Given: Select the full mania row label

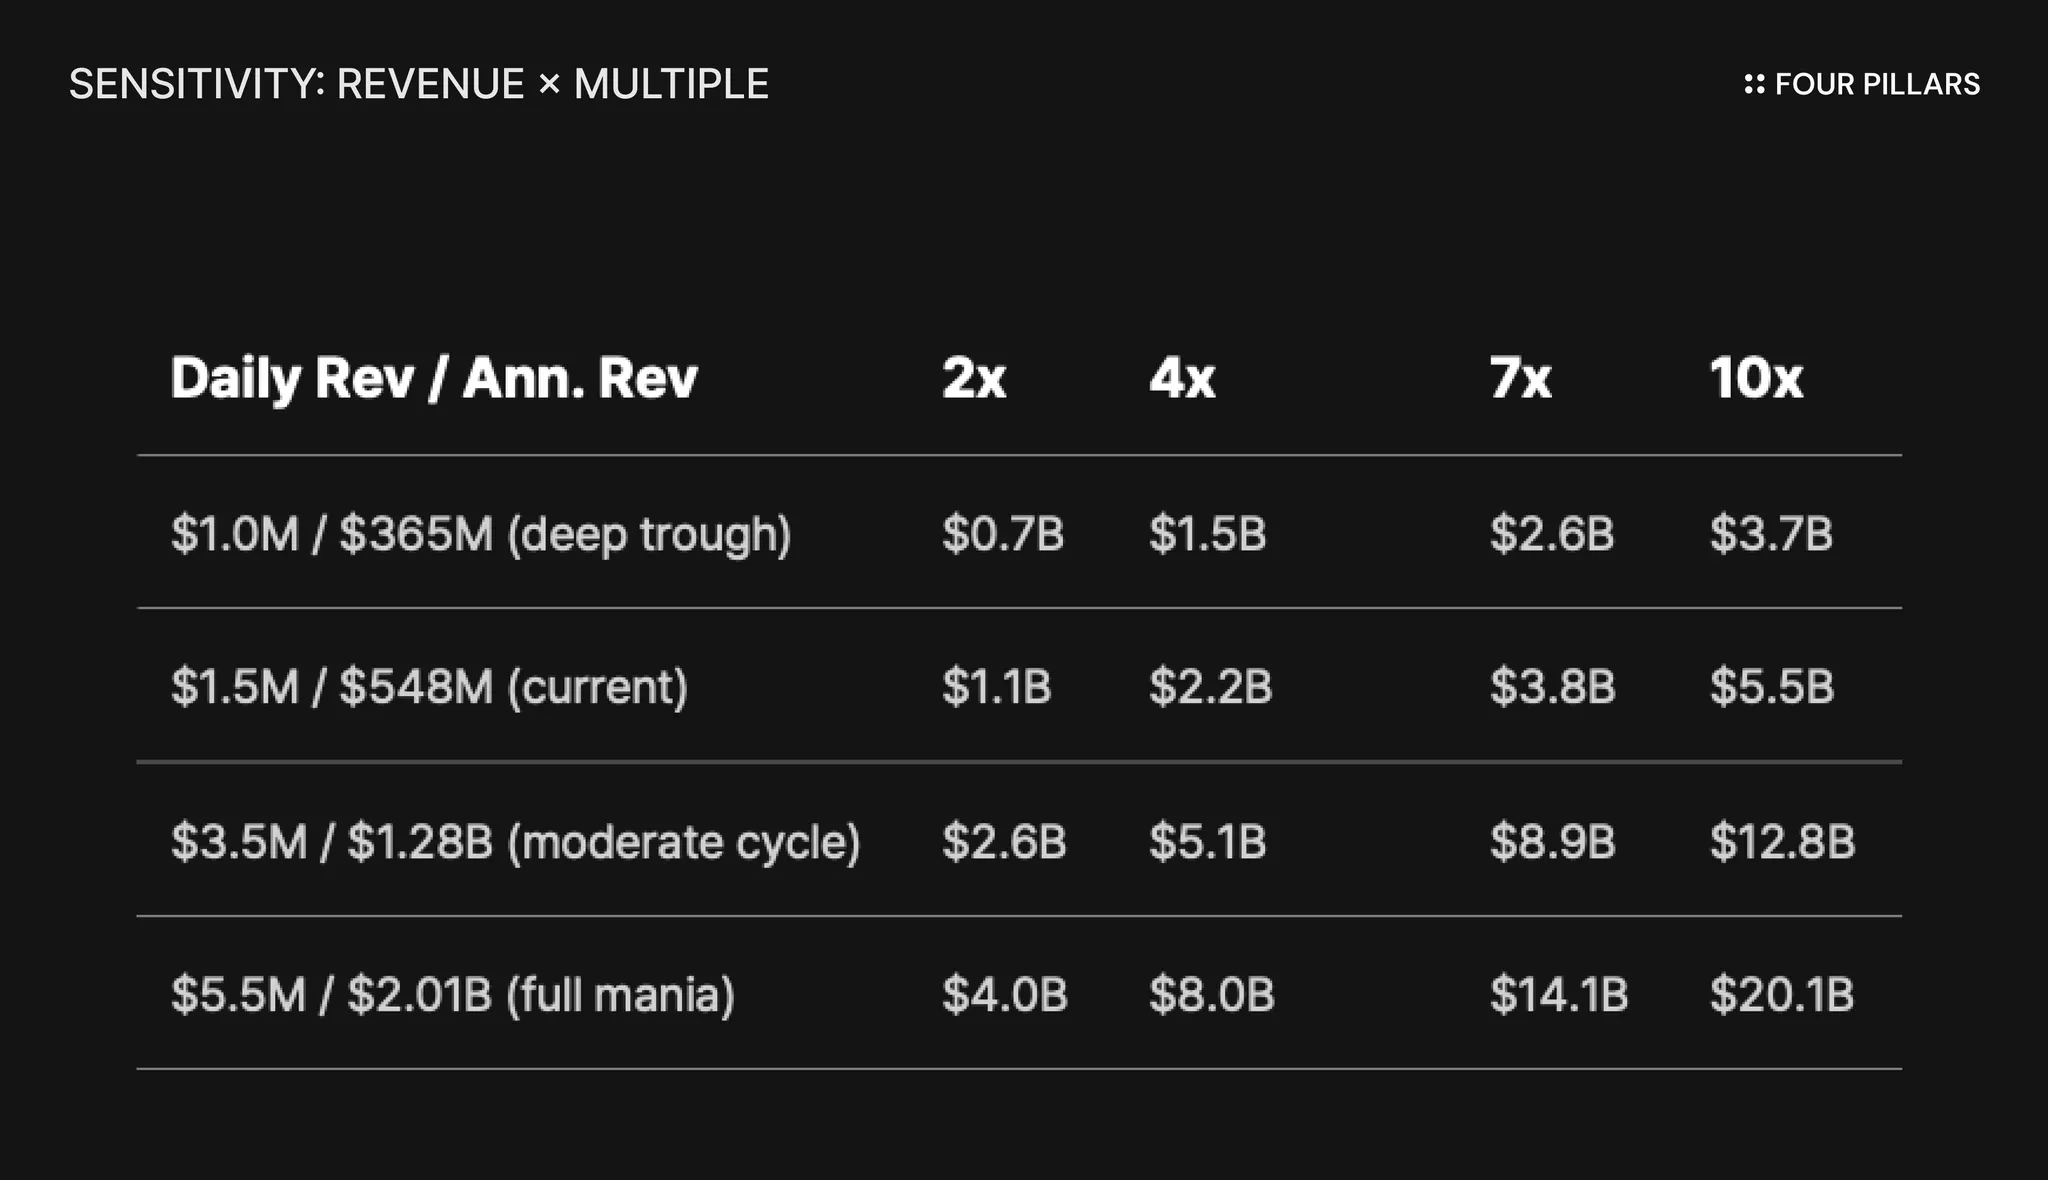Looking at the screenshot, I should pyautogui.click(x=452, y=995).
